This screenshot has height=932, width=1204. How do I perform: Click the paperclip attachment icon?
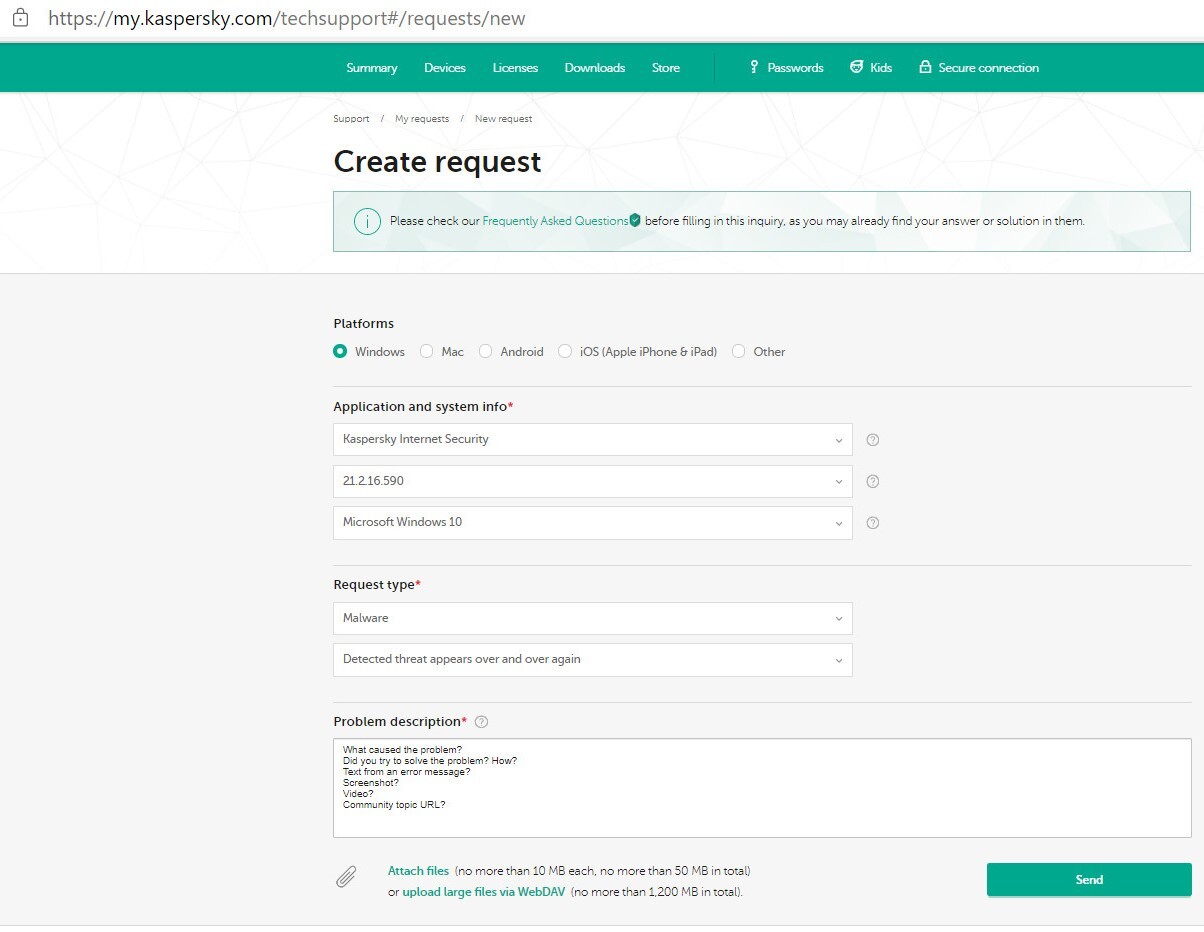tap(345, 877)
